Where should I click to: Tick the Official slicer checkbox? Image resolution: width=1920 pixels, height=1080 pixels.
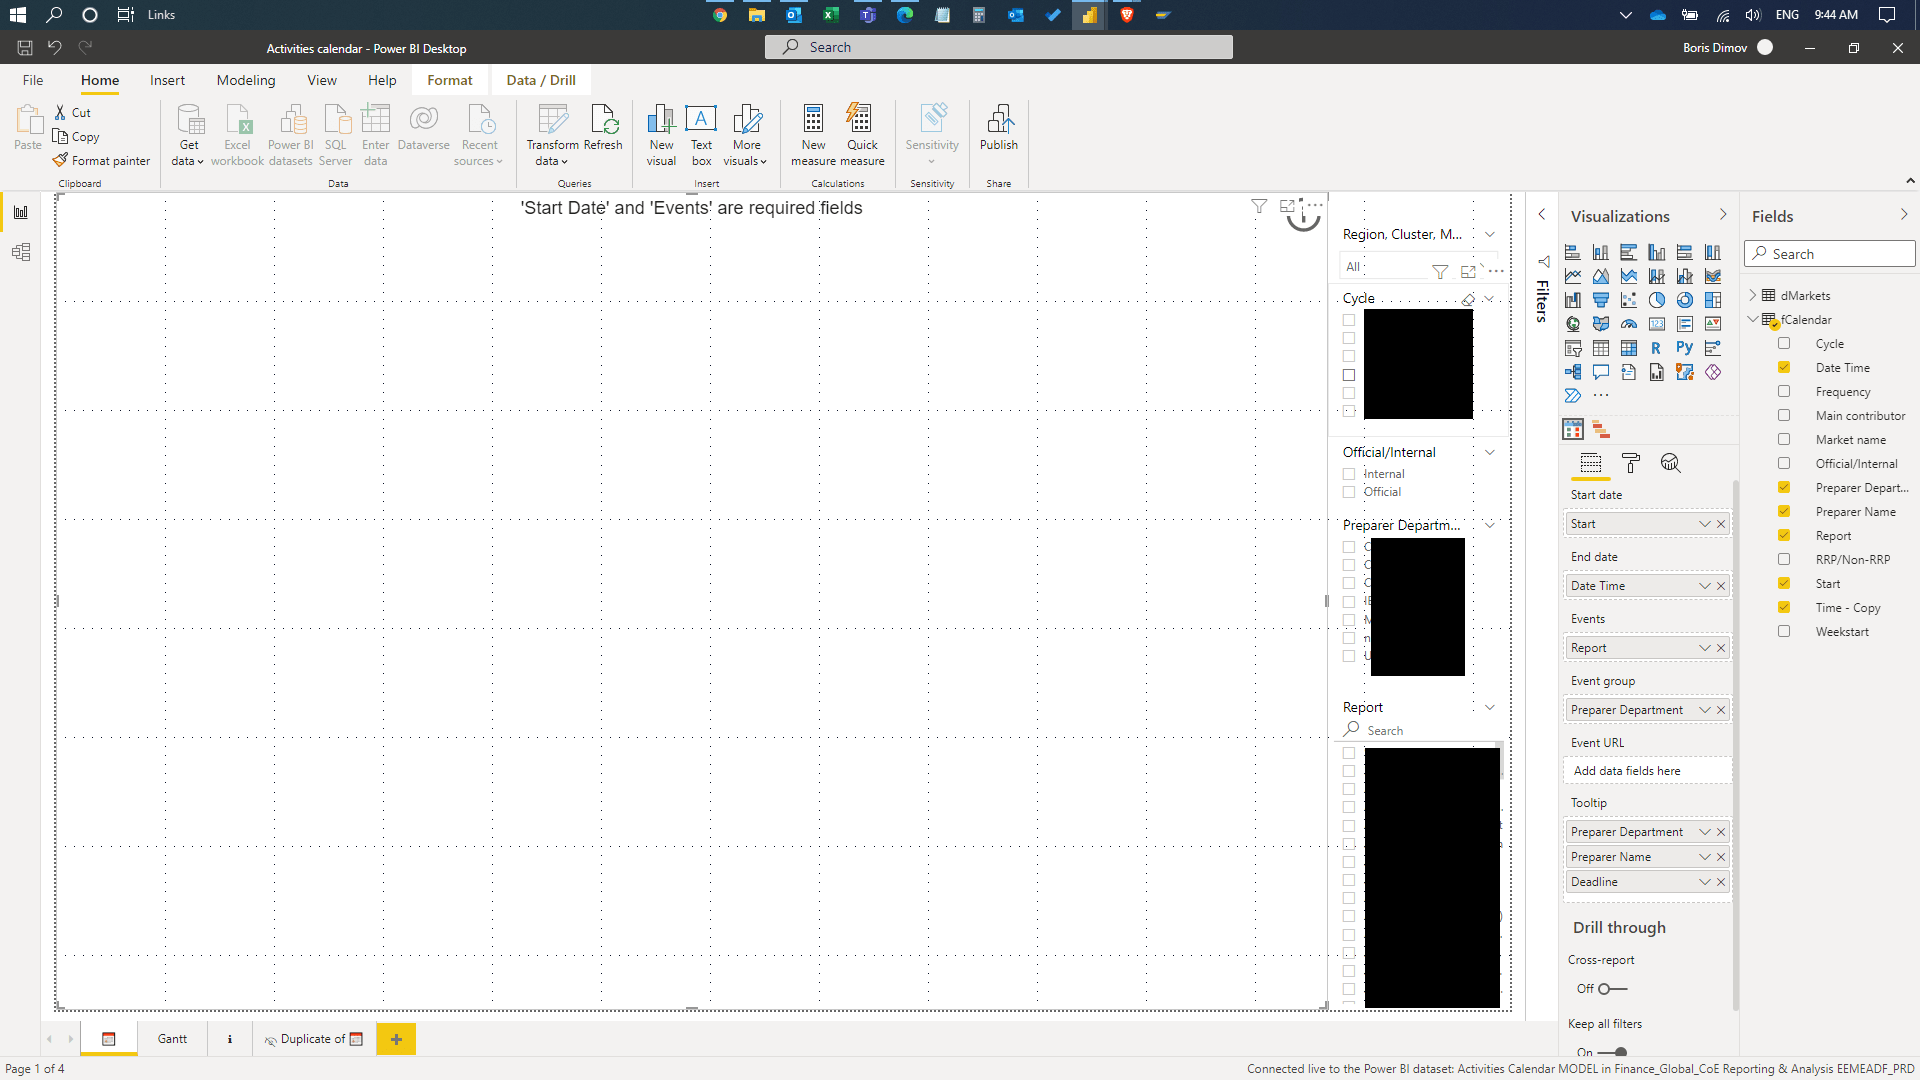tap(1349, 492)
